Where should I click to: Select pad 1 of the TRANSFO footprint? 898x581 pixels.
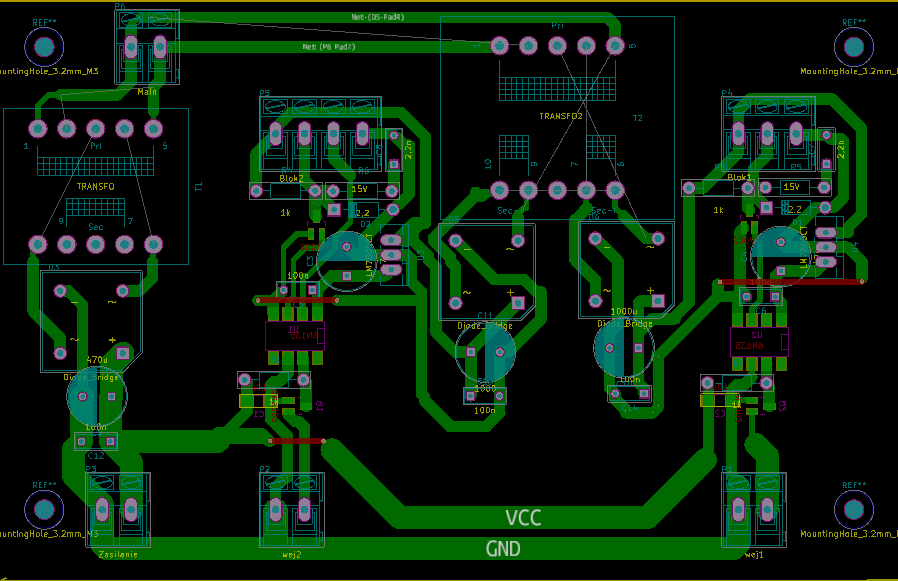(x=38, y=128)
